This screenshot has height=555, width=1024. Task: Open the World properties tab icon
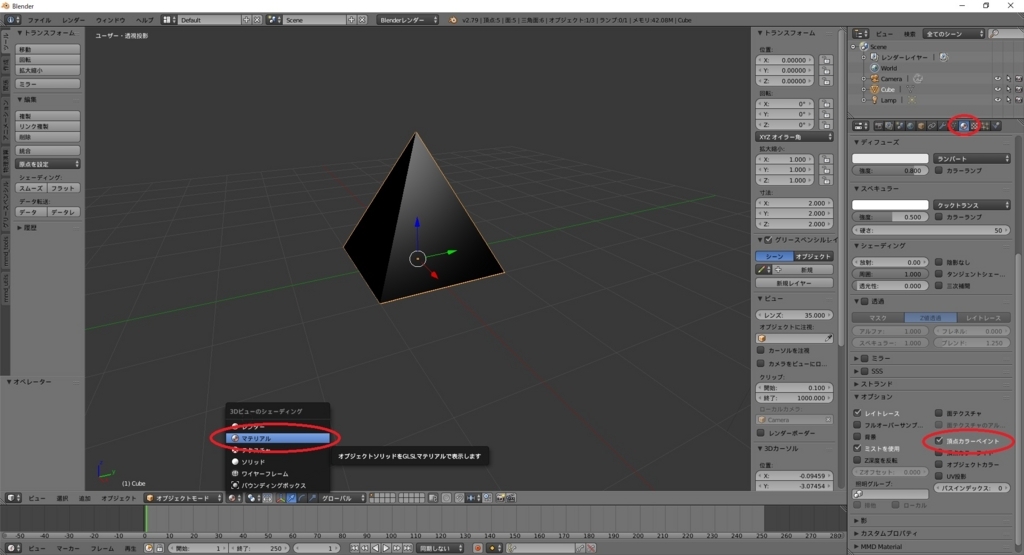pos(910,126)
